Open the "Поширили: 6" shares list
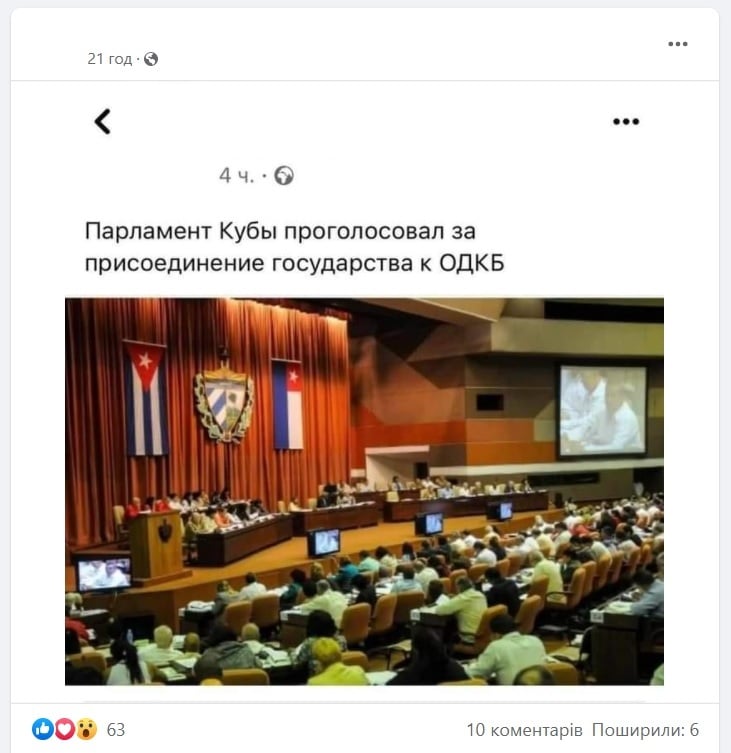 coord(645,730)
